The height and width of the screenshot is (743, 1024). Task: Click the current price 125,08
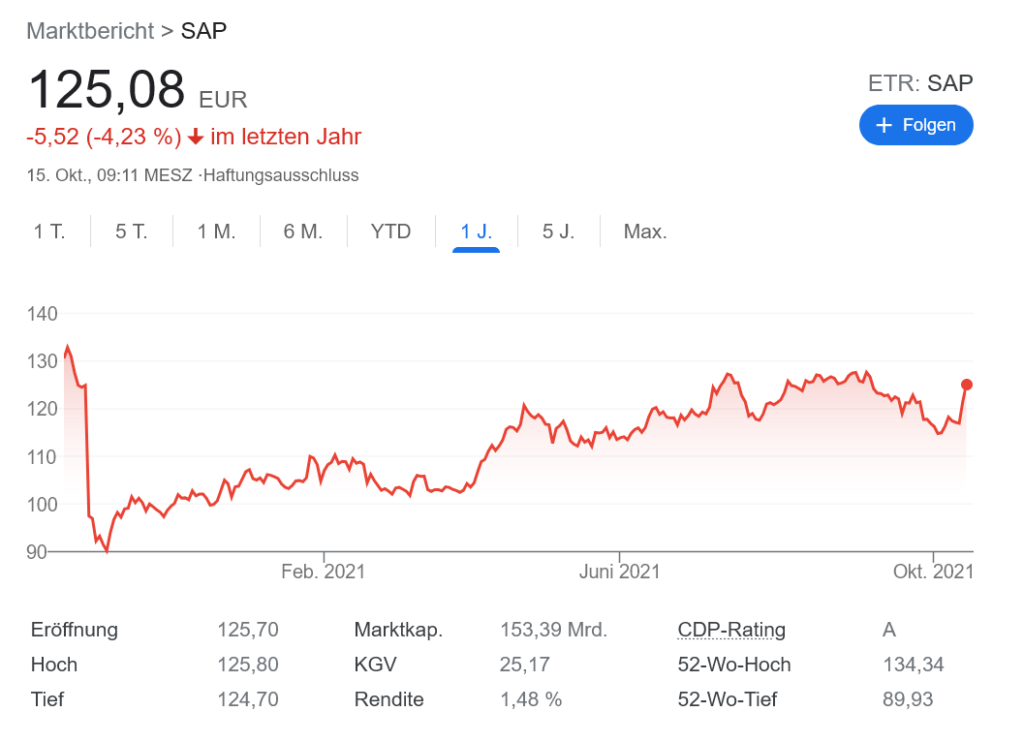click(x=107, y=90)
